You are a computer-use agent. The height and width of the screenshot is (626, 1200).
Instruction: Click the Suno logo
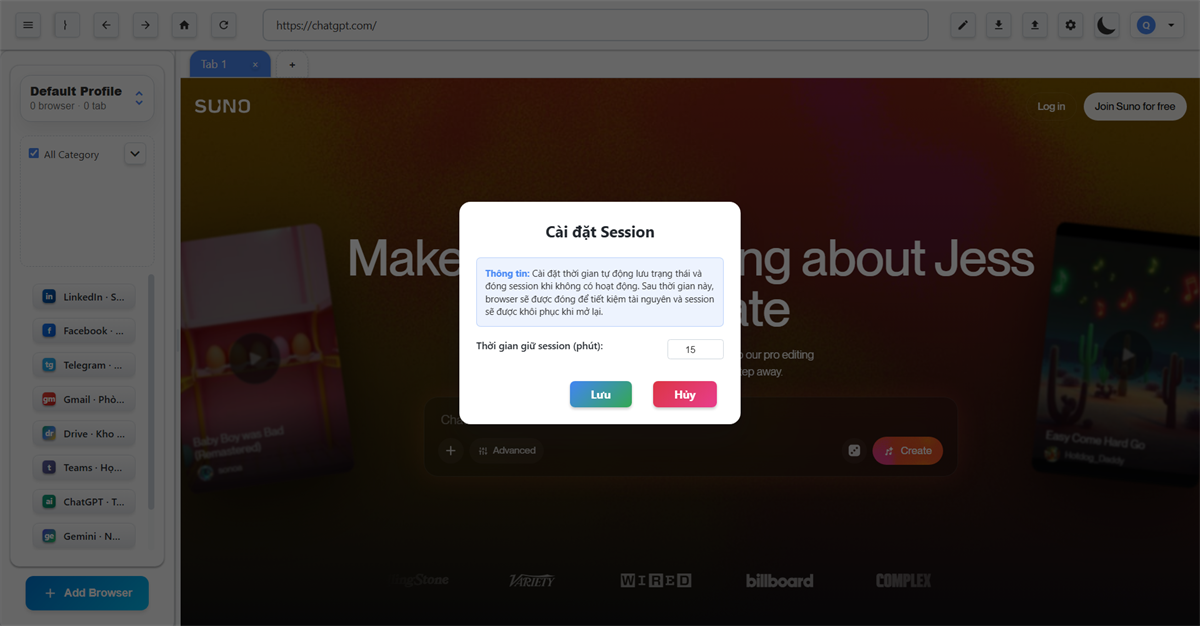point(222,106)
